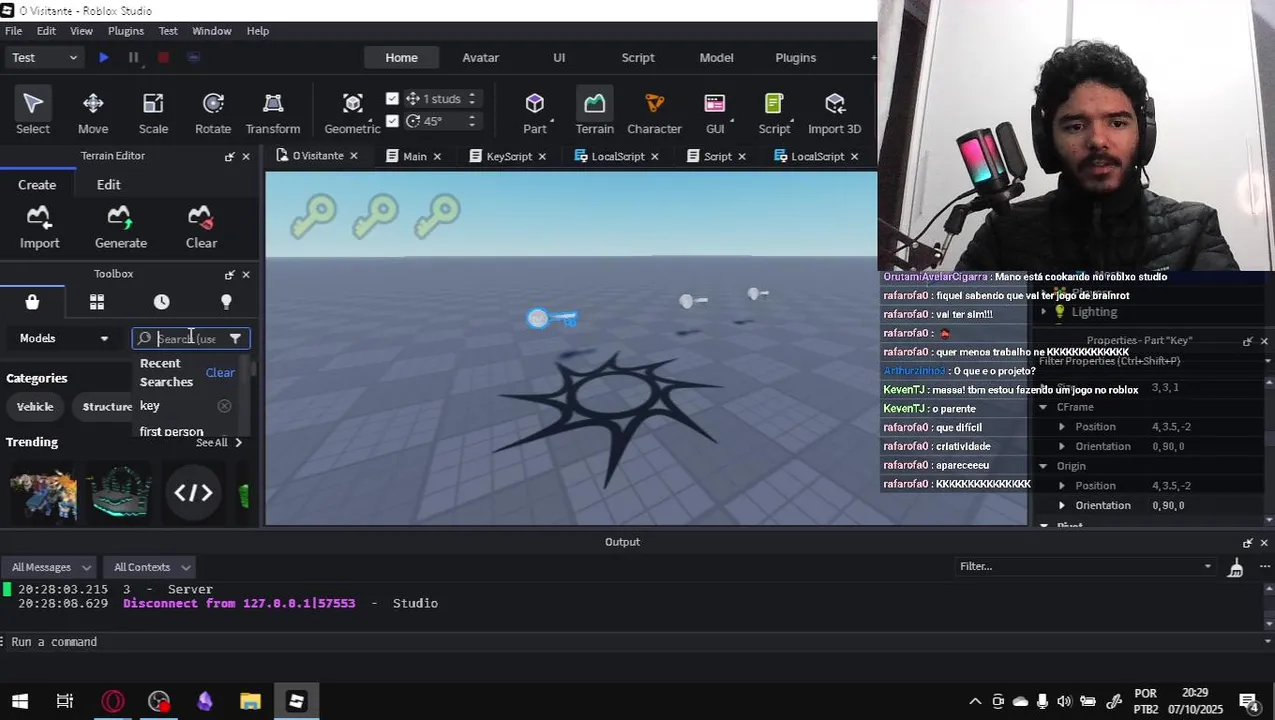This screenshot has width=1275, height=720.
Task: Open Toolbox Recent clock tab
Action: coord(161,302)
